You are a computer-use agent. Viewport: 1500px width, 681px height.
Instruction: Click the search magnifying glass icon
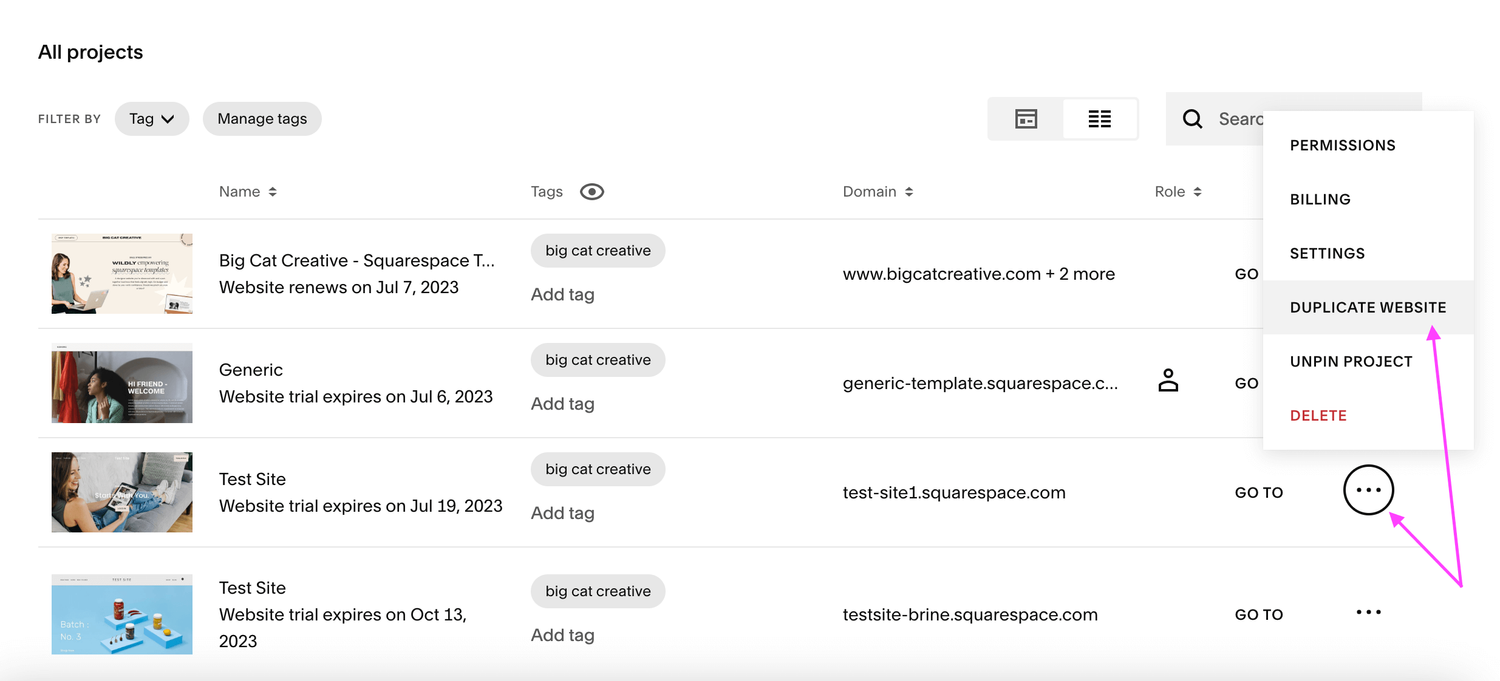coord(1192,118)
